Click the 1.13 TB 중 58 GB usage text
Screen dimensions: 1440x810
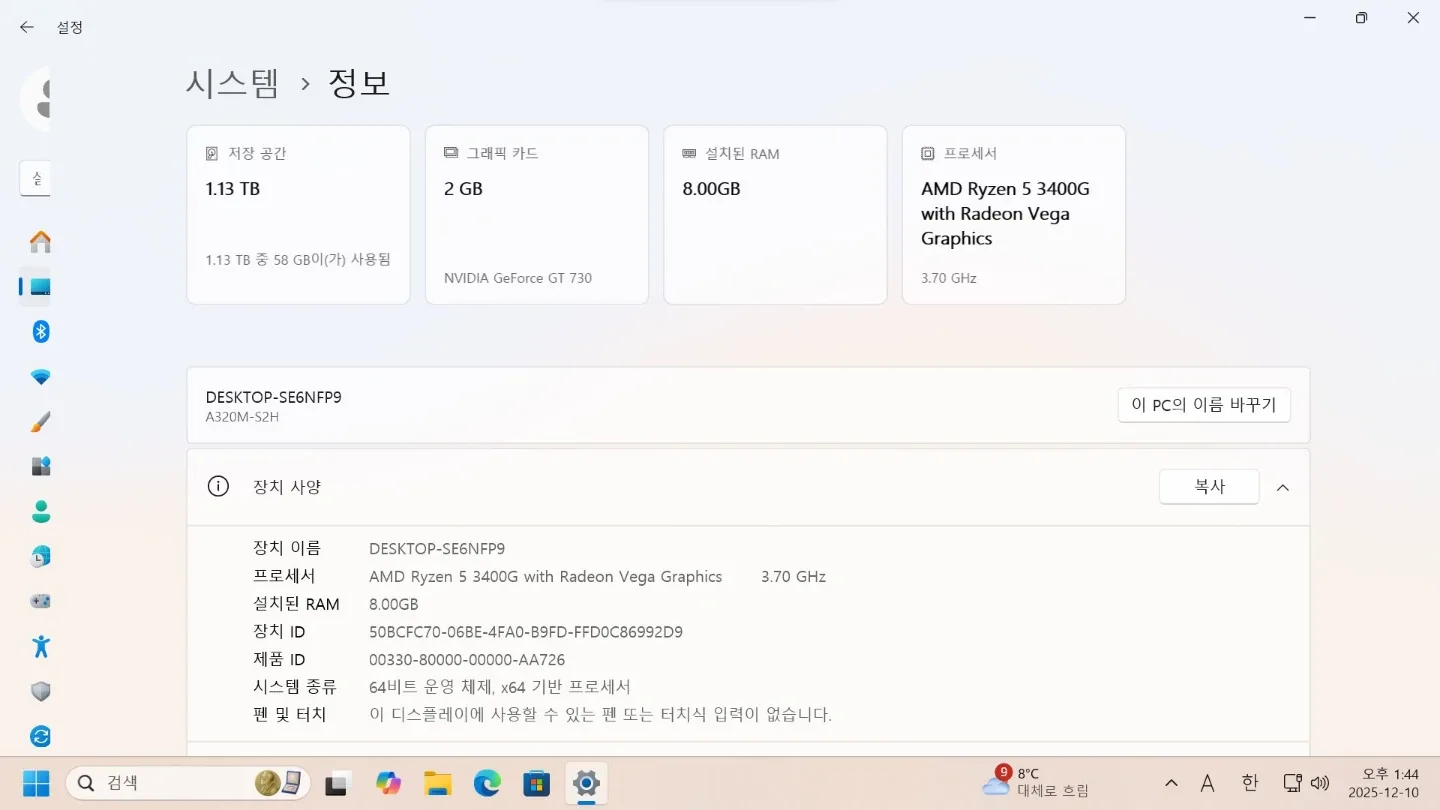click(x=298, y=260)
